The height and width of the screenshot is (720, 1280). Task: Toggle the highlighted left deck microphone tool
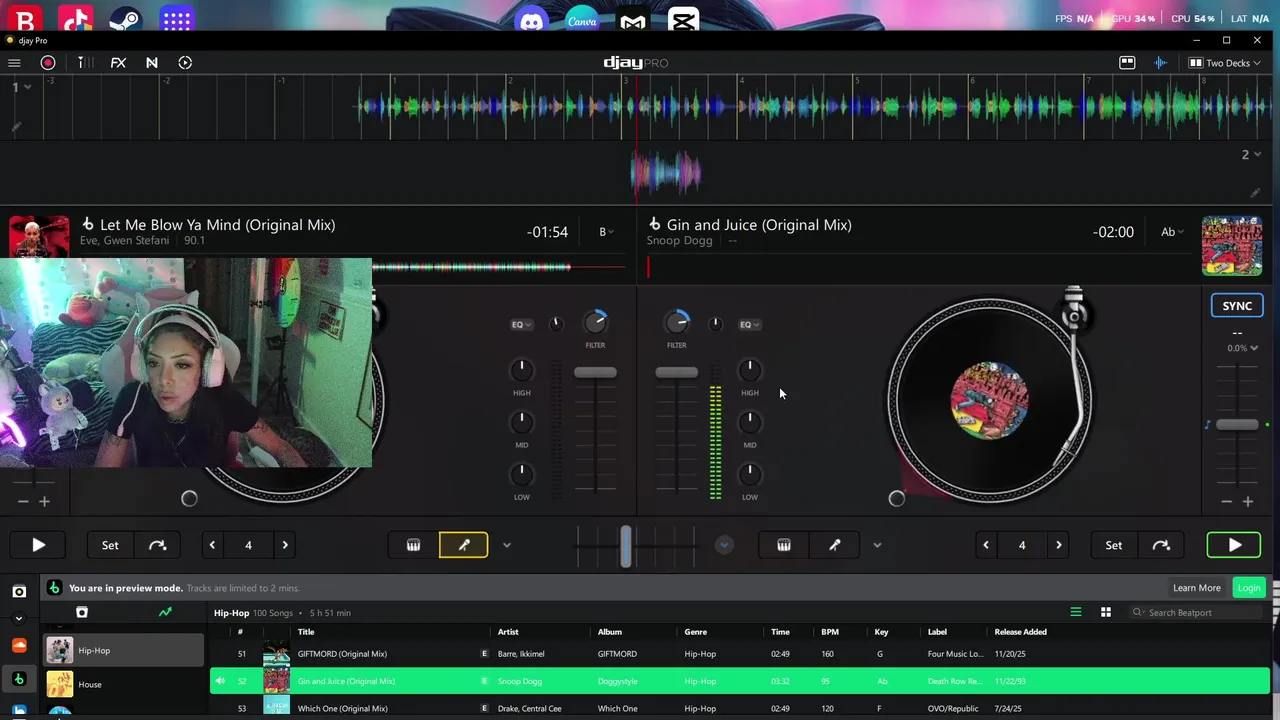(x=464, y=545)
